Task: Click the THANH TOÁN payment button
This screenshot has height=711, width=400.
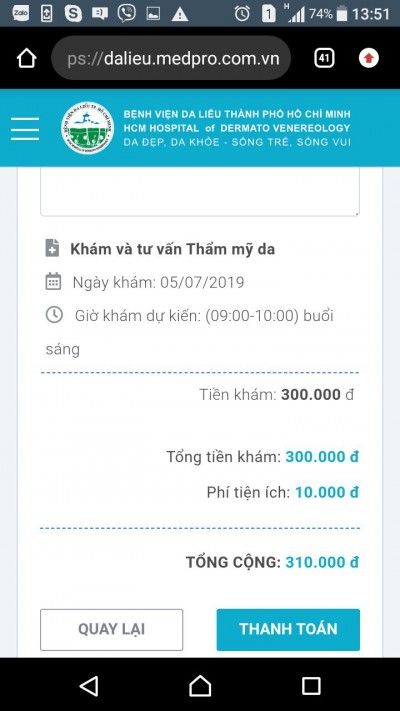Action: (x=288, y=629)
